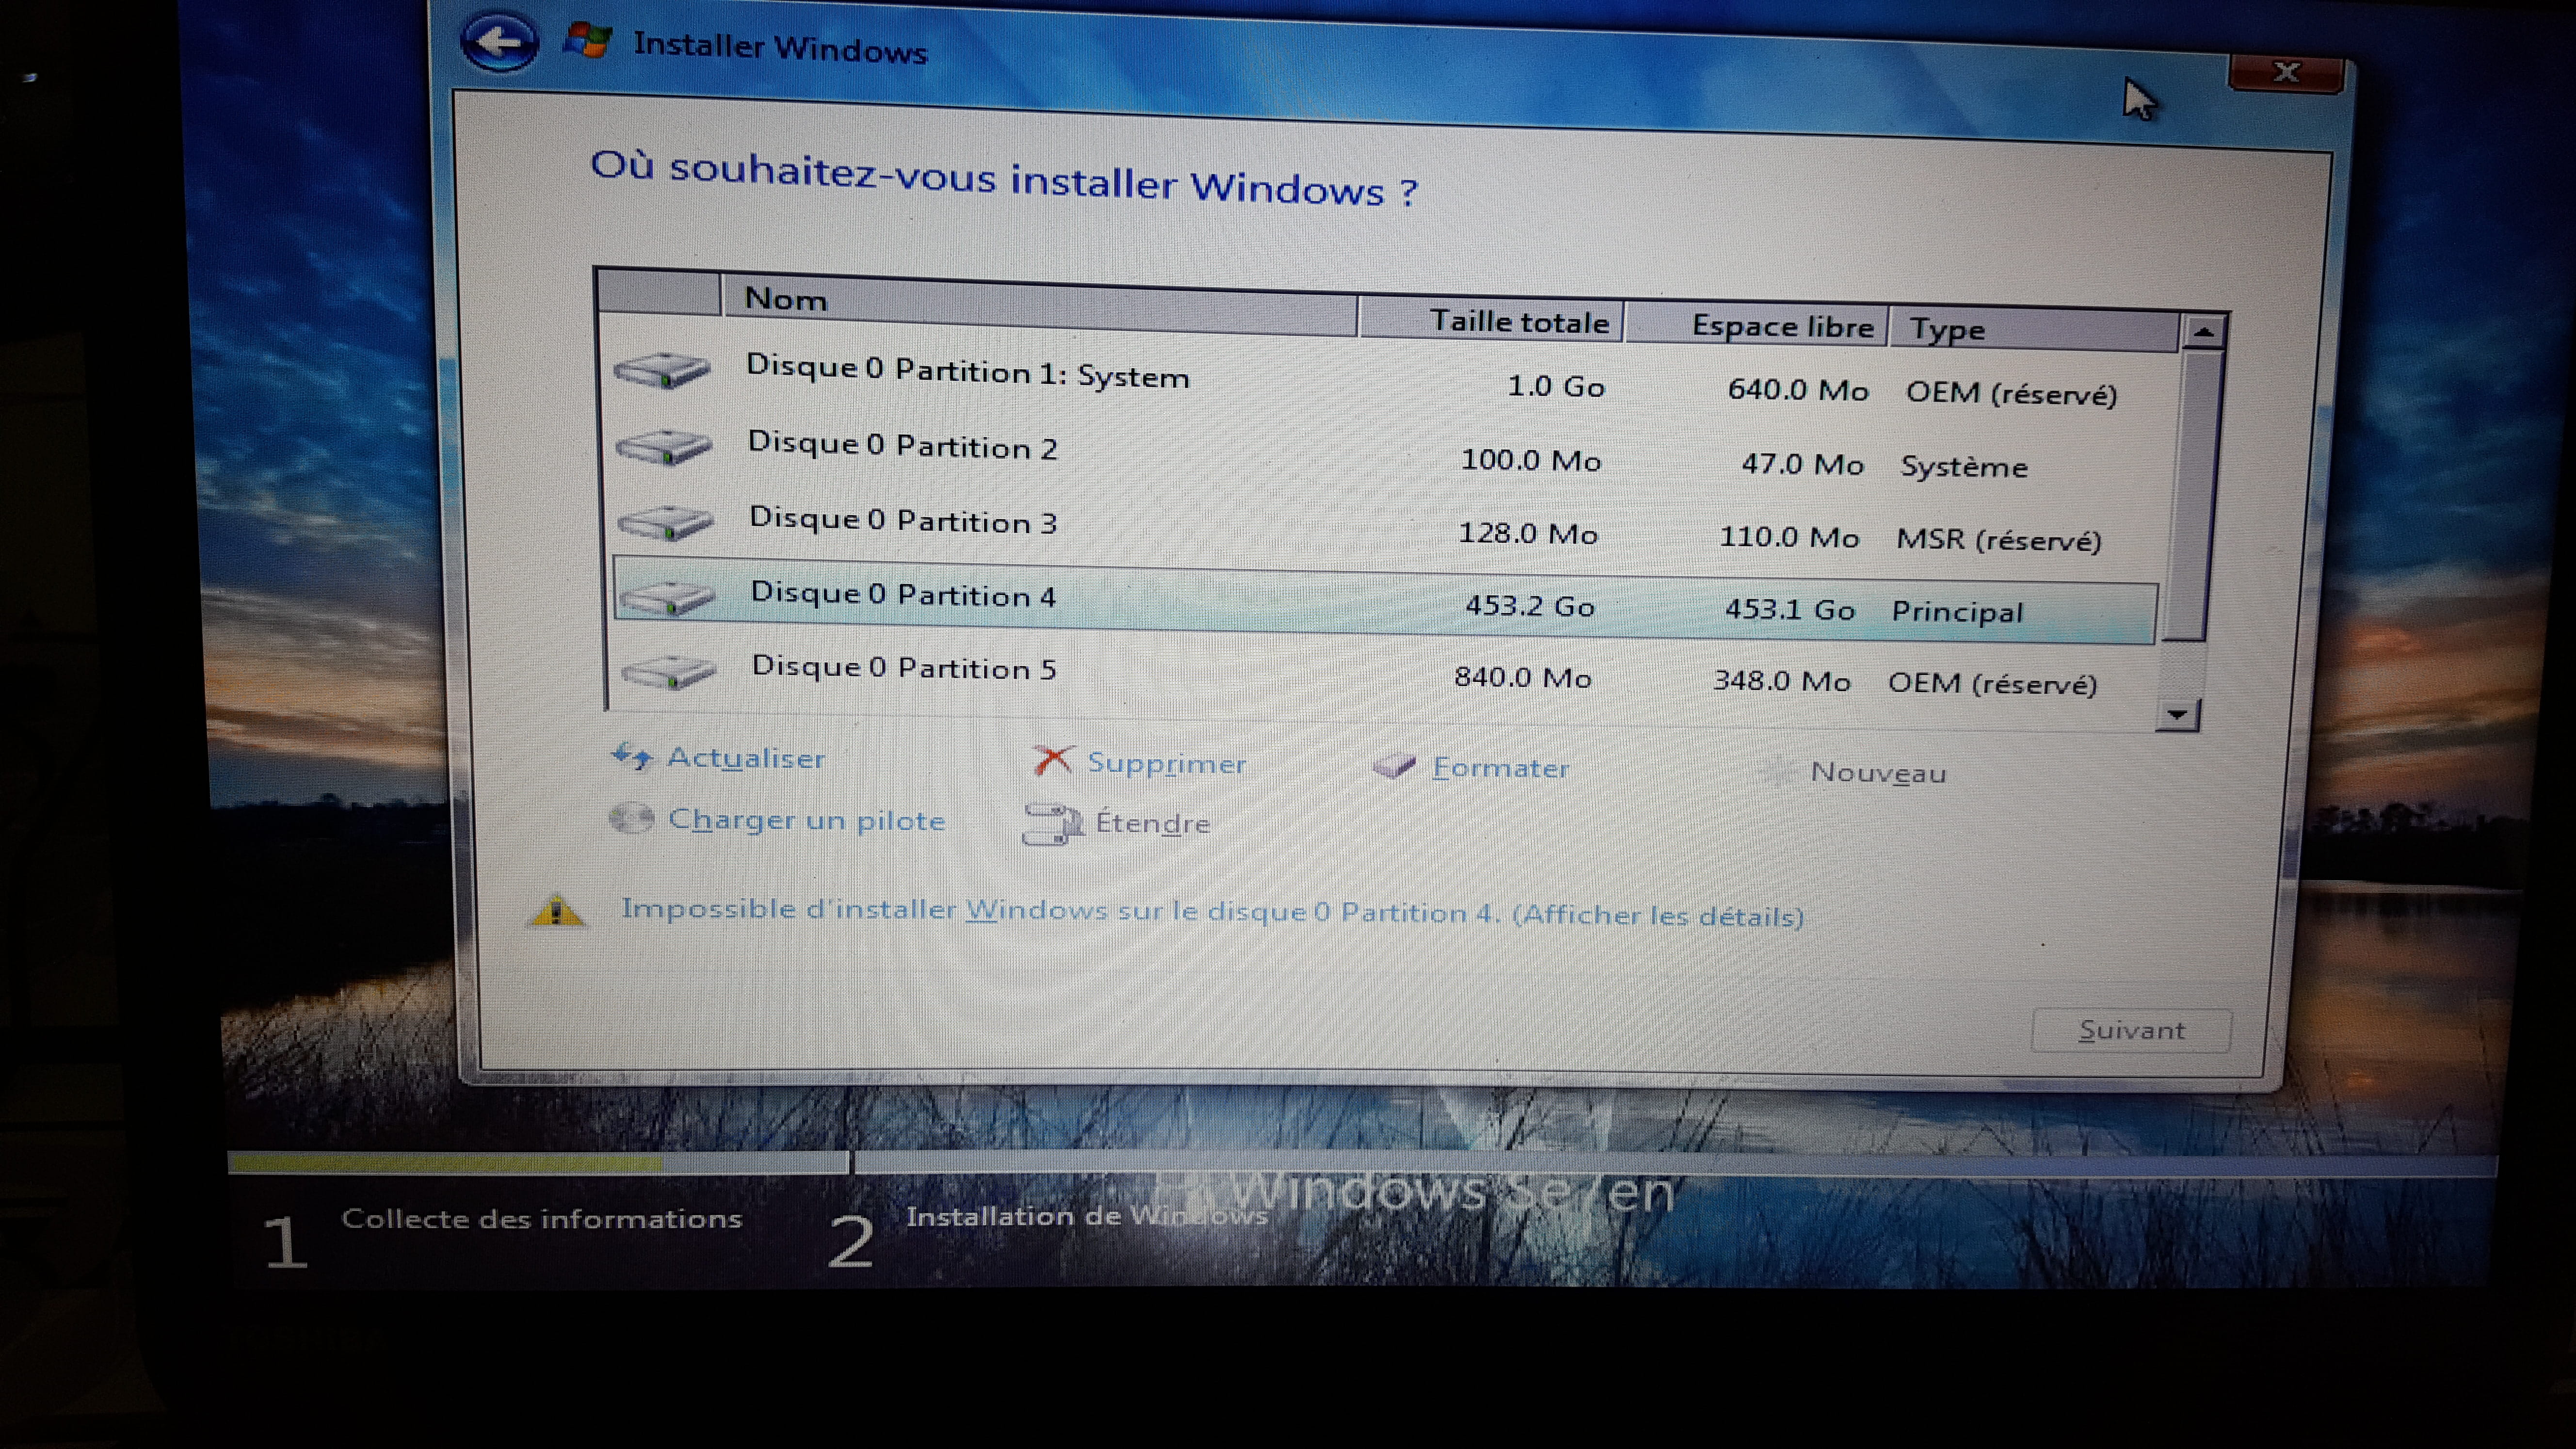Click the Actualiser refresh icon

632,756
